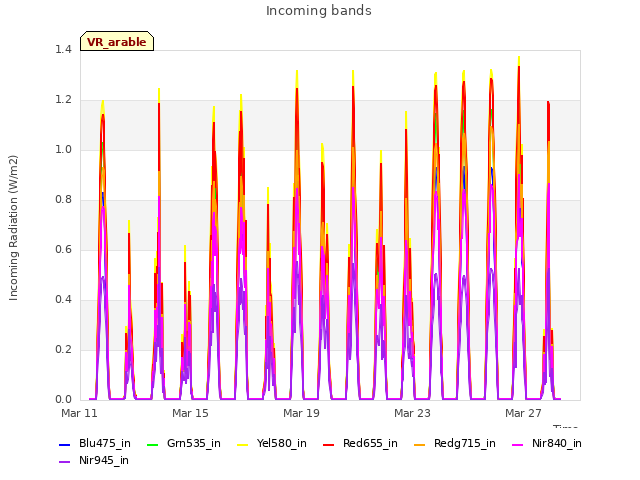This screenshot has height=480, width=640.
Task: Click the Redg715_in orange legend swatch
Action: coord(420,444)
